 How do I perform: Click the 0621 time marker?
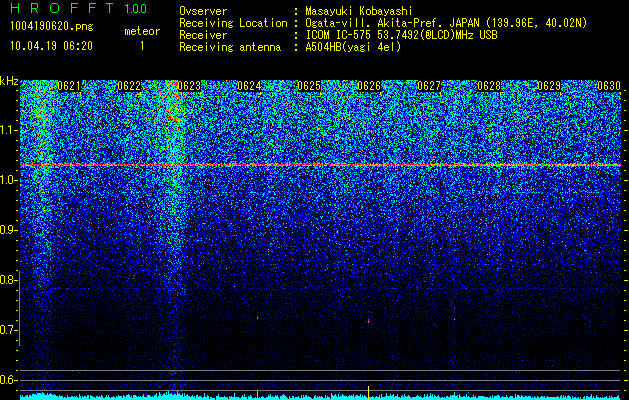pyautogui.click(x=69, y=86)
